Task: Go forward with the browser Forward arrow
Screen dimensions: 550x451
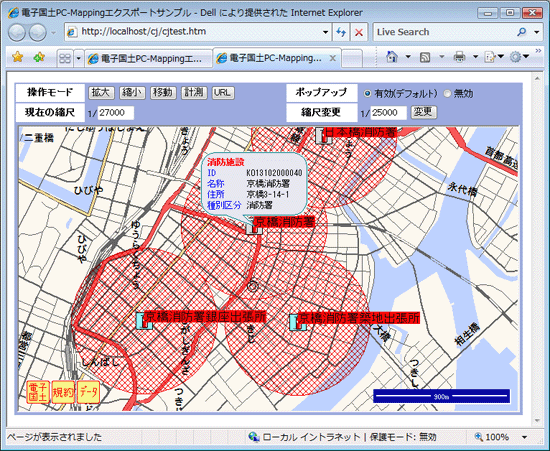Action: [38, 32]
